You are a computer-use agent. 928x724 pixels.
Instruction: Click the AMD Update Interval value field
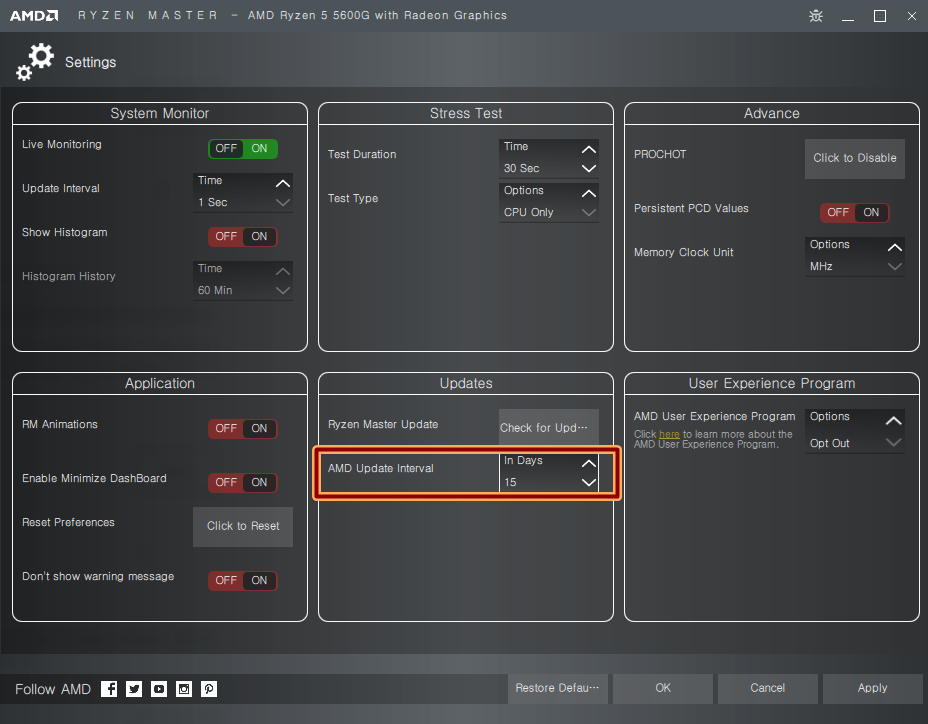tap(535, 483)
